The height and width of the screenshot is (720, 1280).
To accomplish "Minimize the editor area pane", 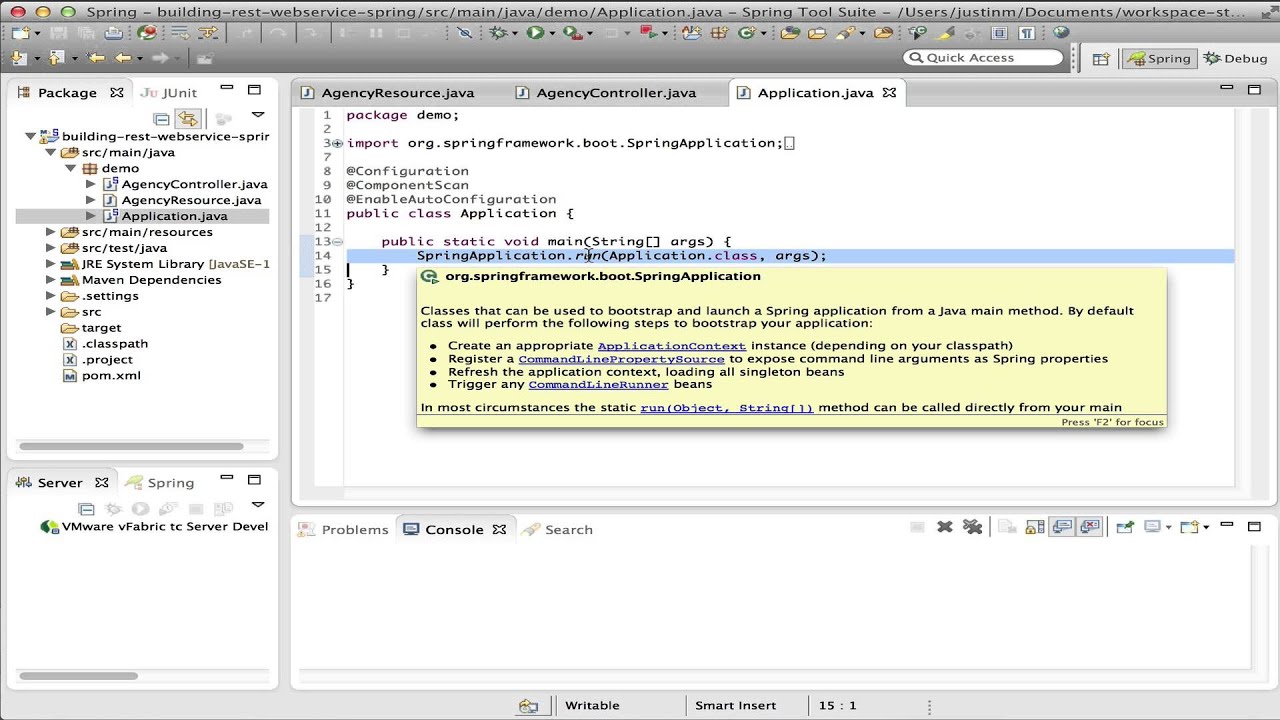I will pyautogui.click(x=1227, y=90).
